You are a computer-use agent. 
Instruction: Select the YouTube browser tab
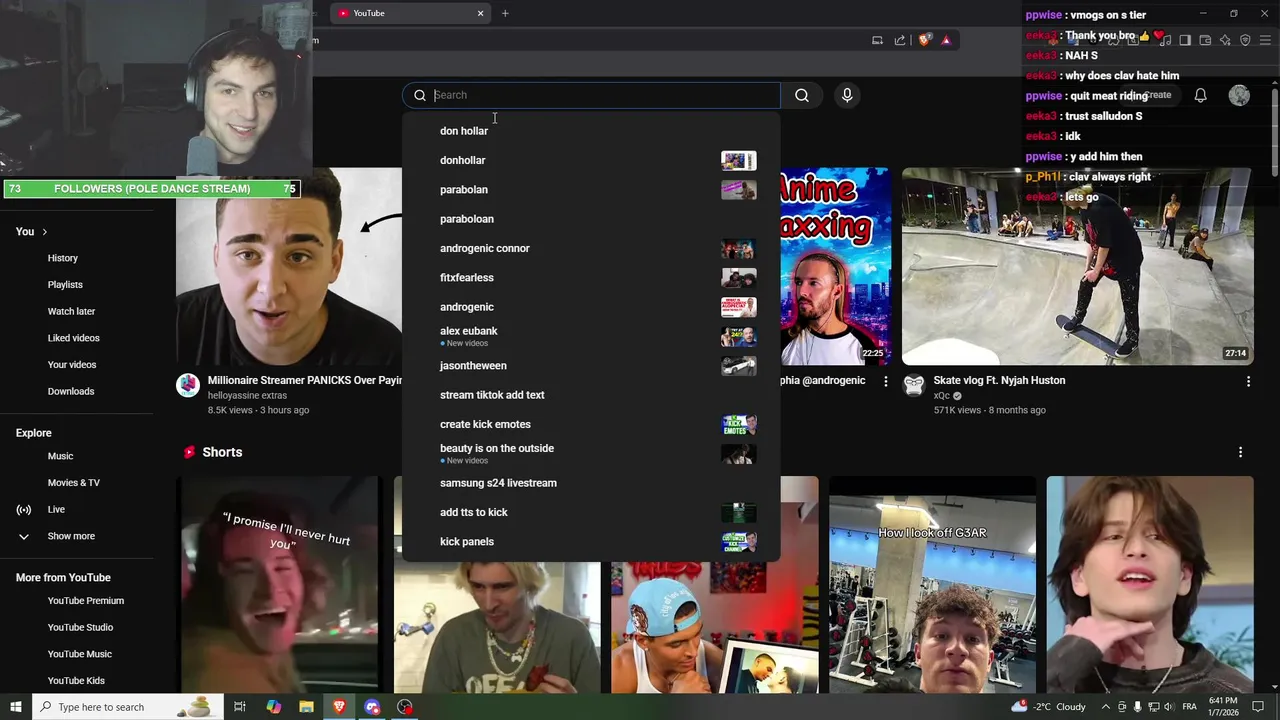coord(410,13)
